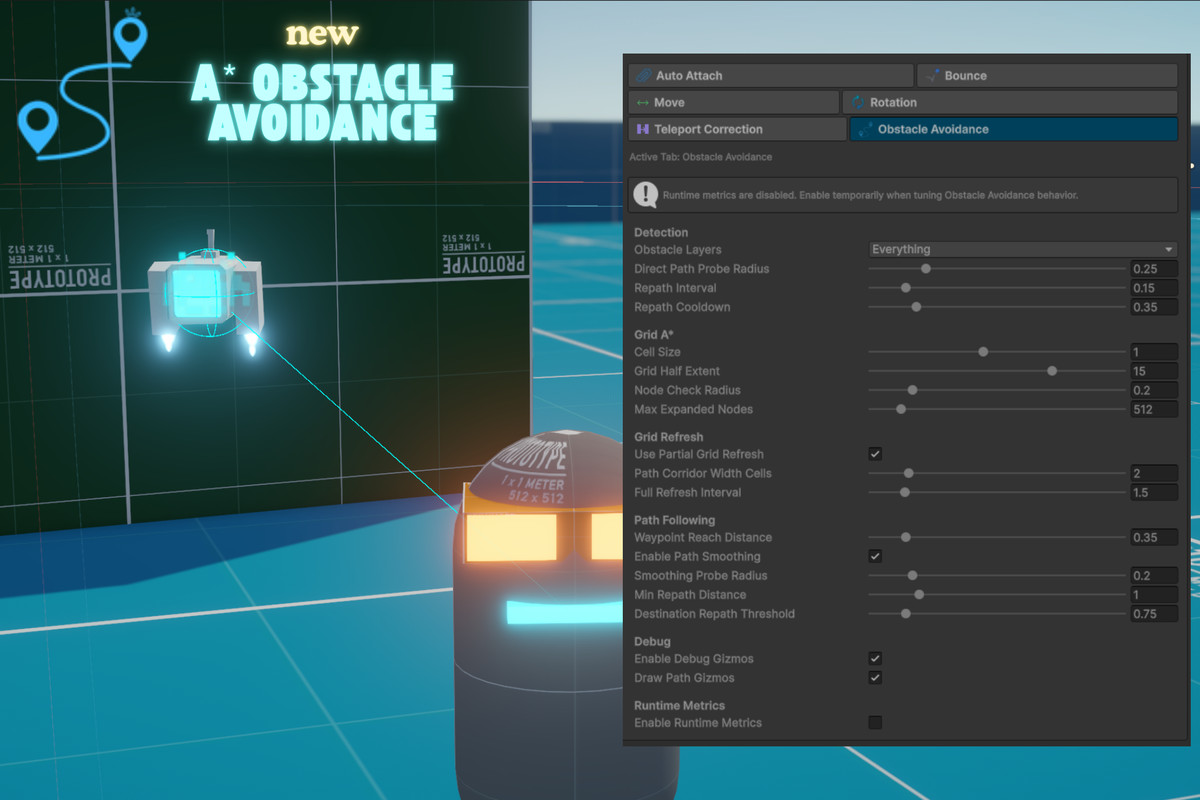The image size is (1200, 800).
Task: Select the Smoothing Probe Radius value field
Action: (x=1154, y=575)
